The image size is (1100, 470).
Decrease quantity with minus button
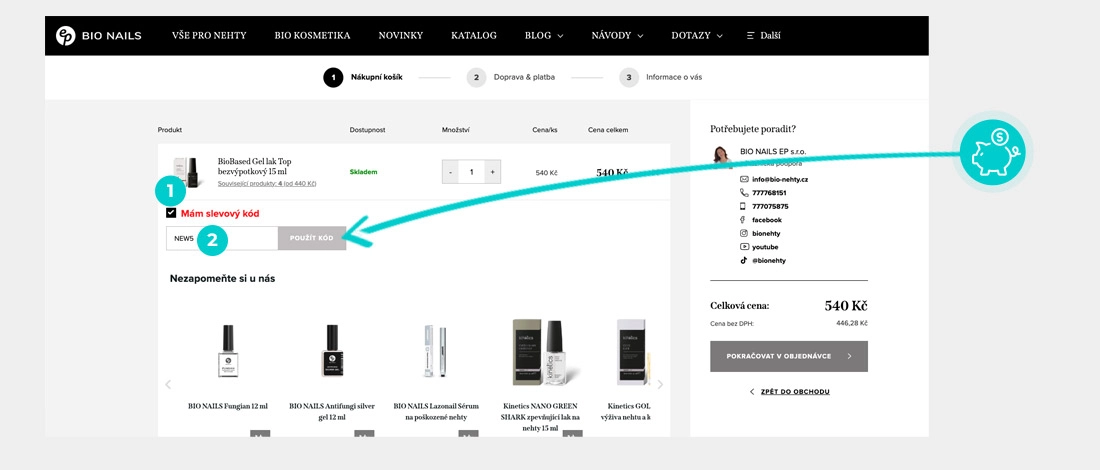450,172
